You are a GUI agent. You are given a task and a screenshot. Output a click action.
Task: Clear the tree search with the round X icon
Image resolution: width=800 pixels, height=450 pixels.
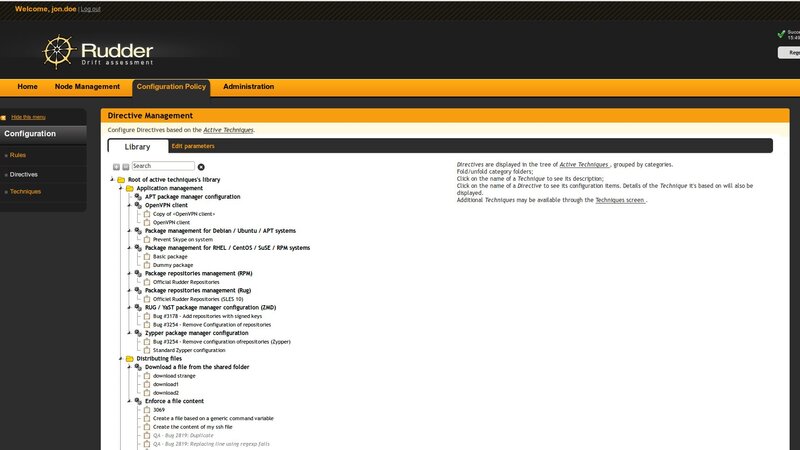(201, 167)
